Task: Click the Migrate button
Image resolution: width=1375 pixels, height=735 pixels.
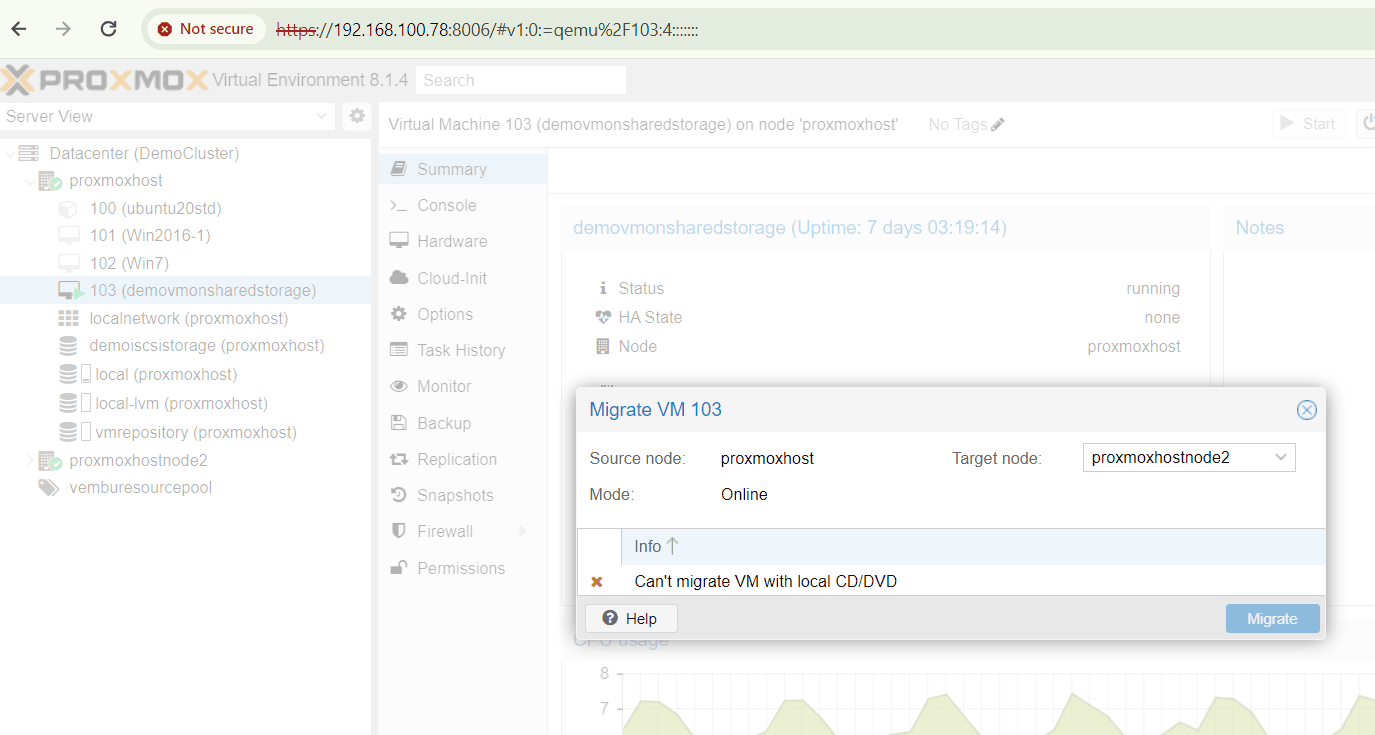Action: click(x=1272, y=619)
